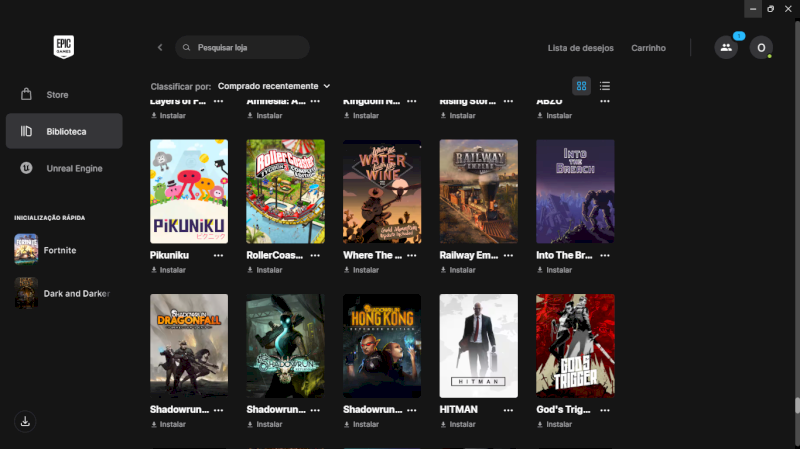The image size is (800, 449).
Task: Switch to list view
Action: click(x=605, y=86)
